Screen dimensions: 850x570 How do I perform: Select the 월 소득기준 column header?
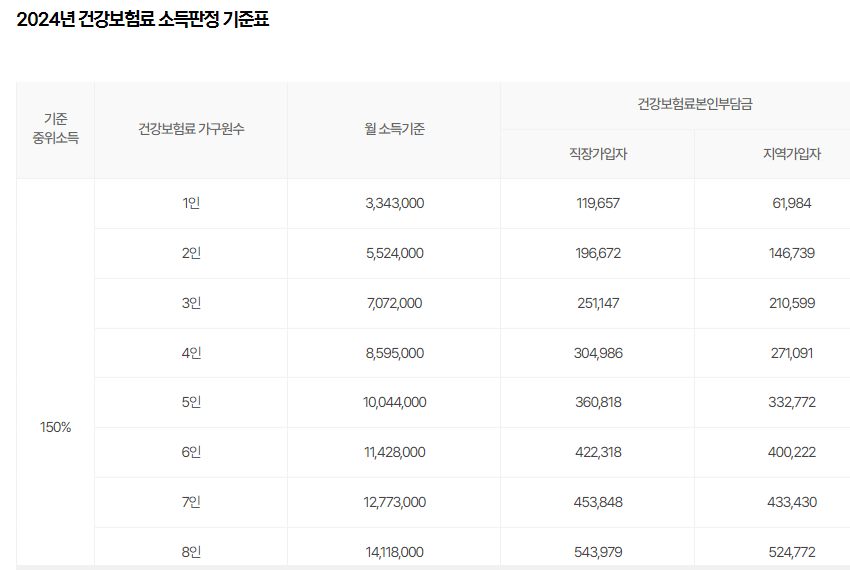[394, 129]
